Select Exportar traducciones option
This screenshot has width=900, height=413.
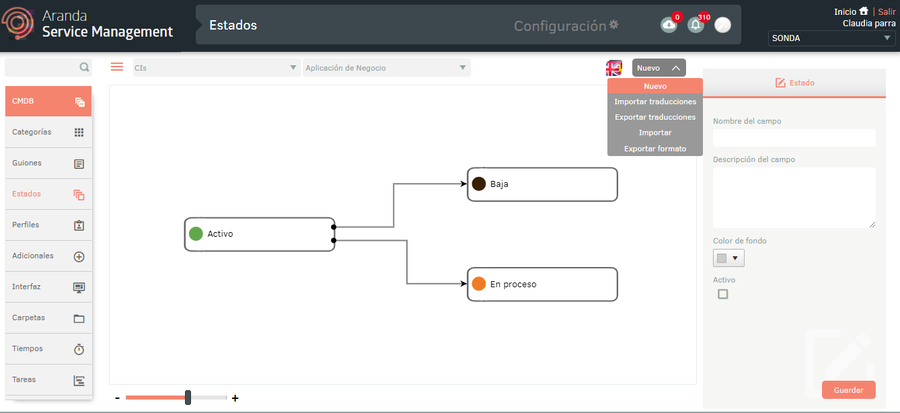point(655,117)
